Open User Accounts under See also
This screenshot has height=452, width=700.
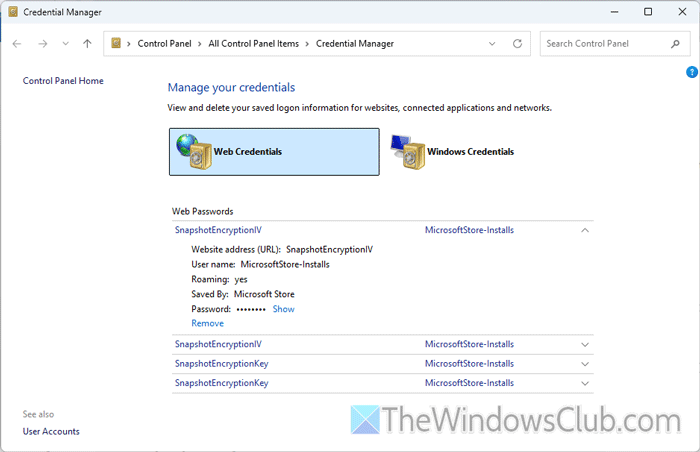point(51,431)
